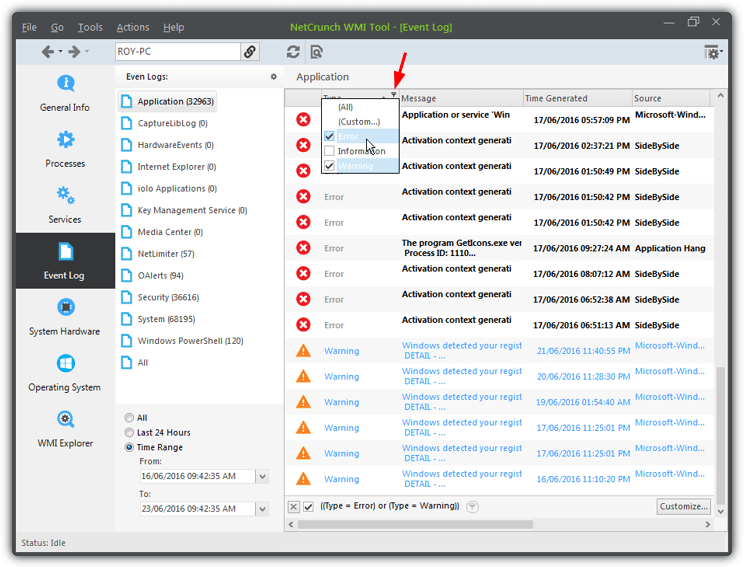This screenshot has width=744, height=567.
Task: Click the find in log toolbar icon
Action: click(316, 51)
